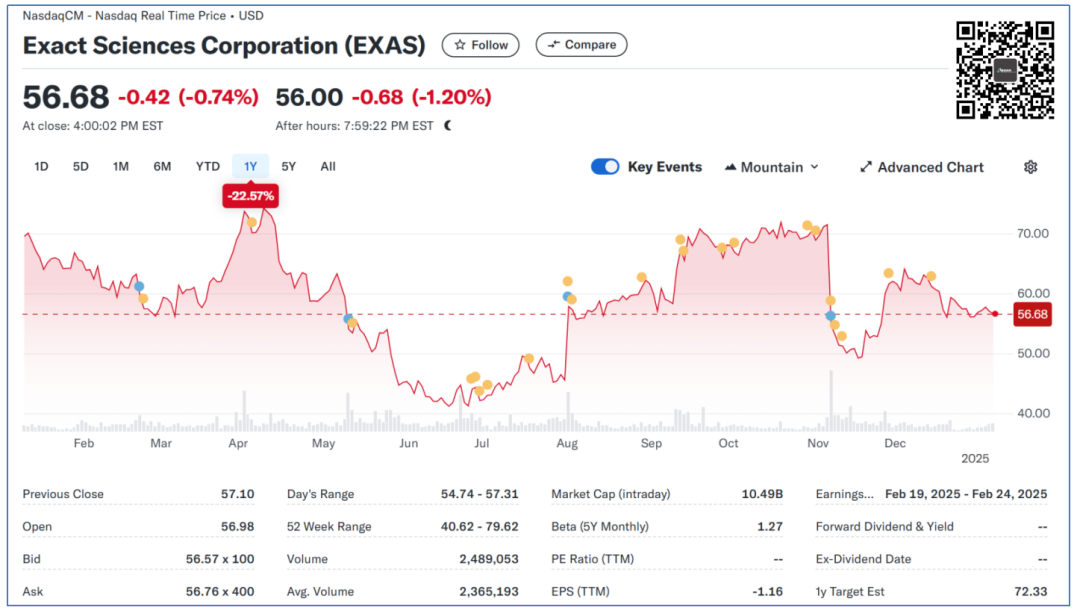Click the star icon in Follow
Viewport: 1080px width, 613px height.
point(459,45)
